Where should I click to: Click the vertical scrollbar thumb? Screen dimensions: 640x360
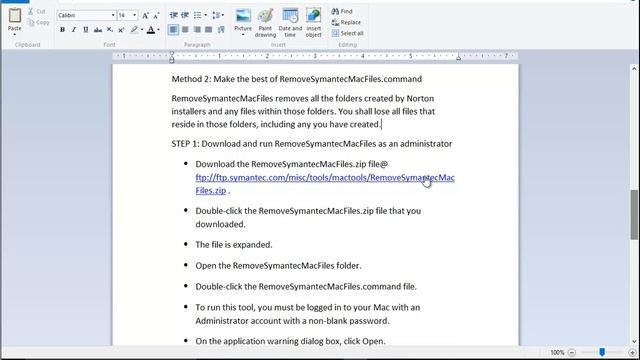(634, 215)
